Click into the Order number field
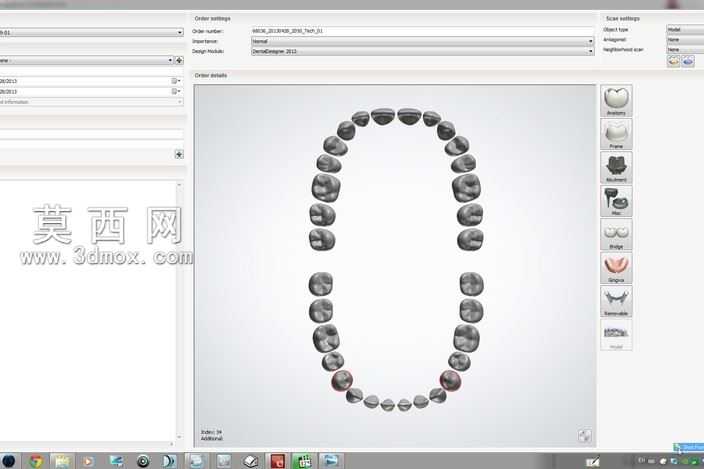Viewport: 704px width, 469px height. pos(423,31)
